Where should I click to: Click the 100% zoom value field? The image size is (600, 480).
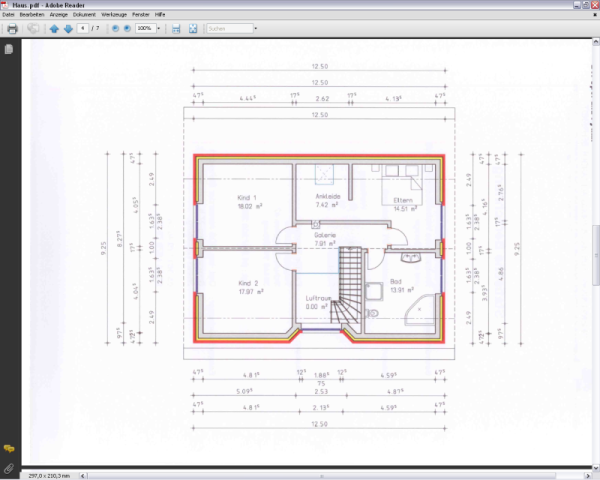(144, 29)
